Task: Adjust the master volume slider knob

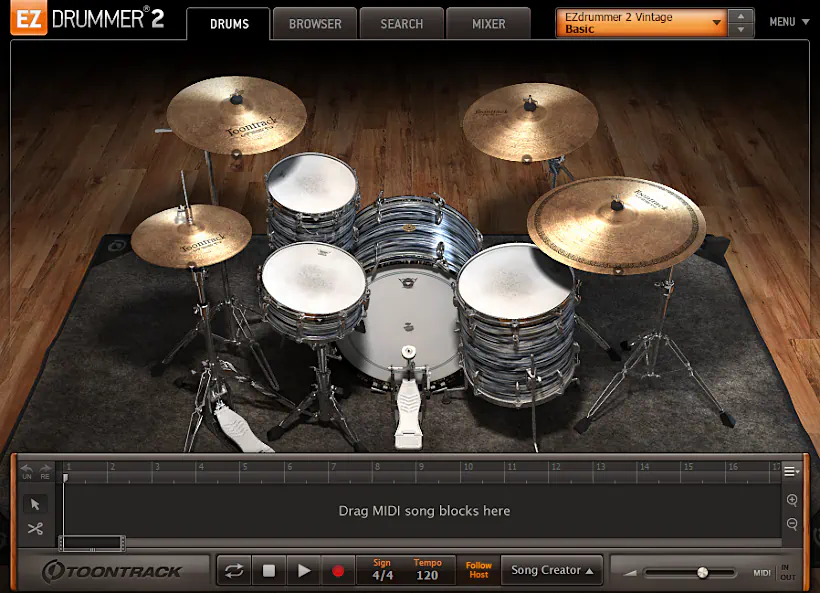Action: point(702,573)
